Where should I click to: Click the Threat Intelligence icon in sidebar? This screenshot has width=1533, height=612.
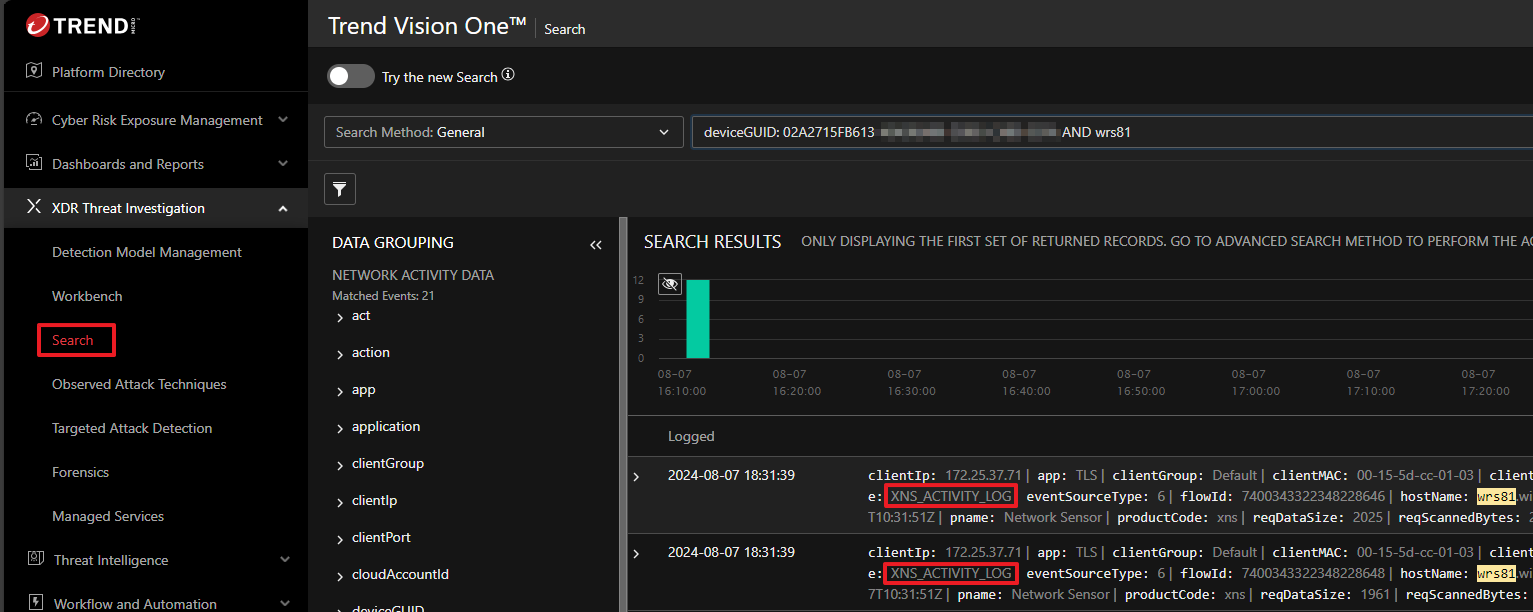coord(34,560)
